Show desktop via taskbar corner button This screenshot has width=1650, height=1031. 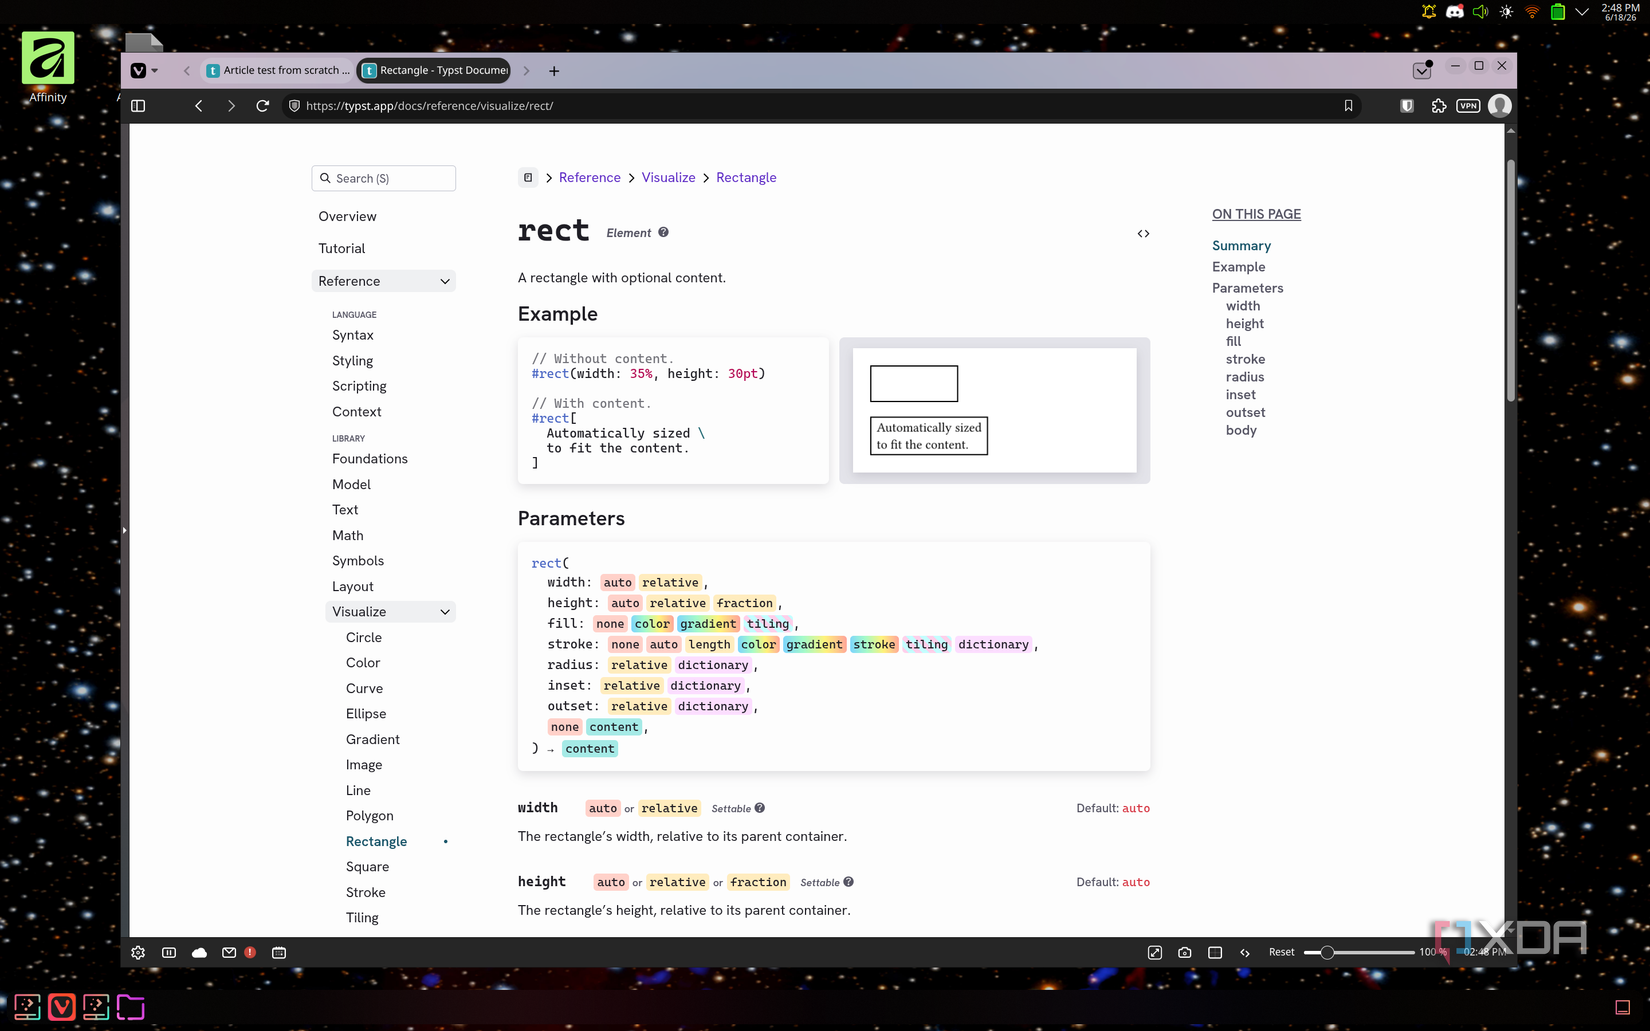click(1623, 1007)
